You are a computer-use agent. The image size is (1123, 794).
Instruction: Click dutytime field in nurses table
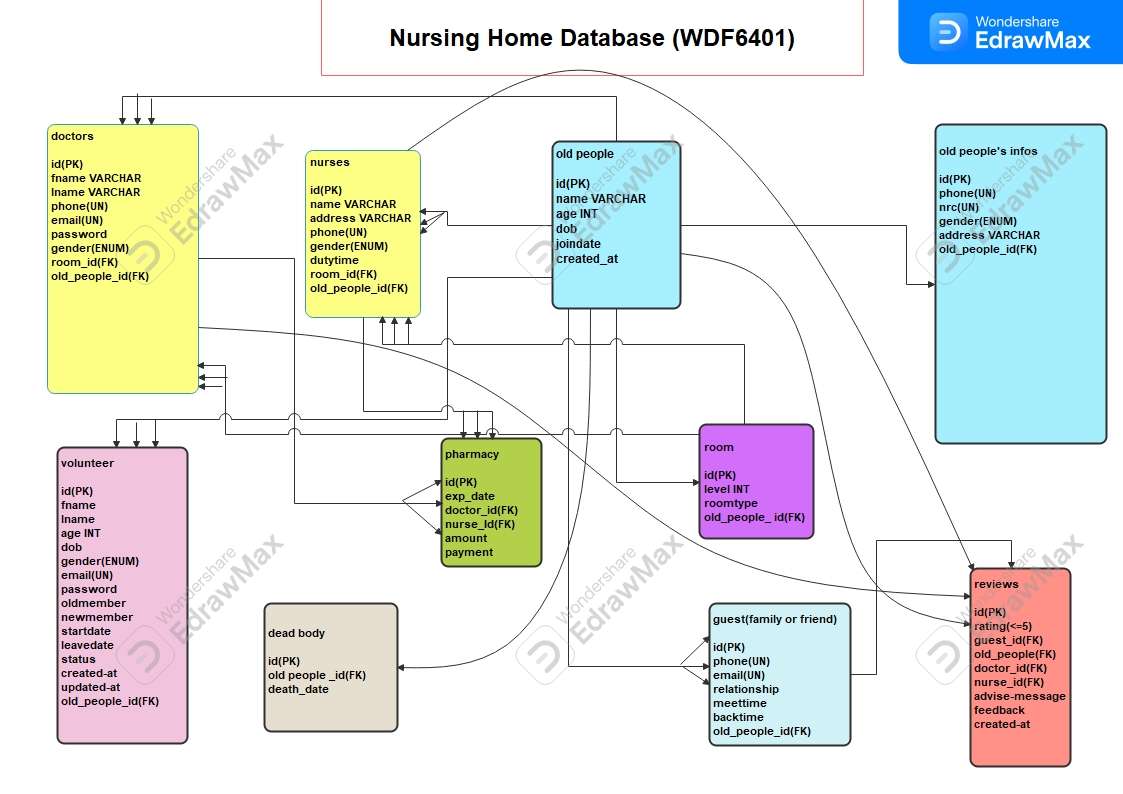[x=334, y=261]
